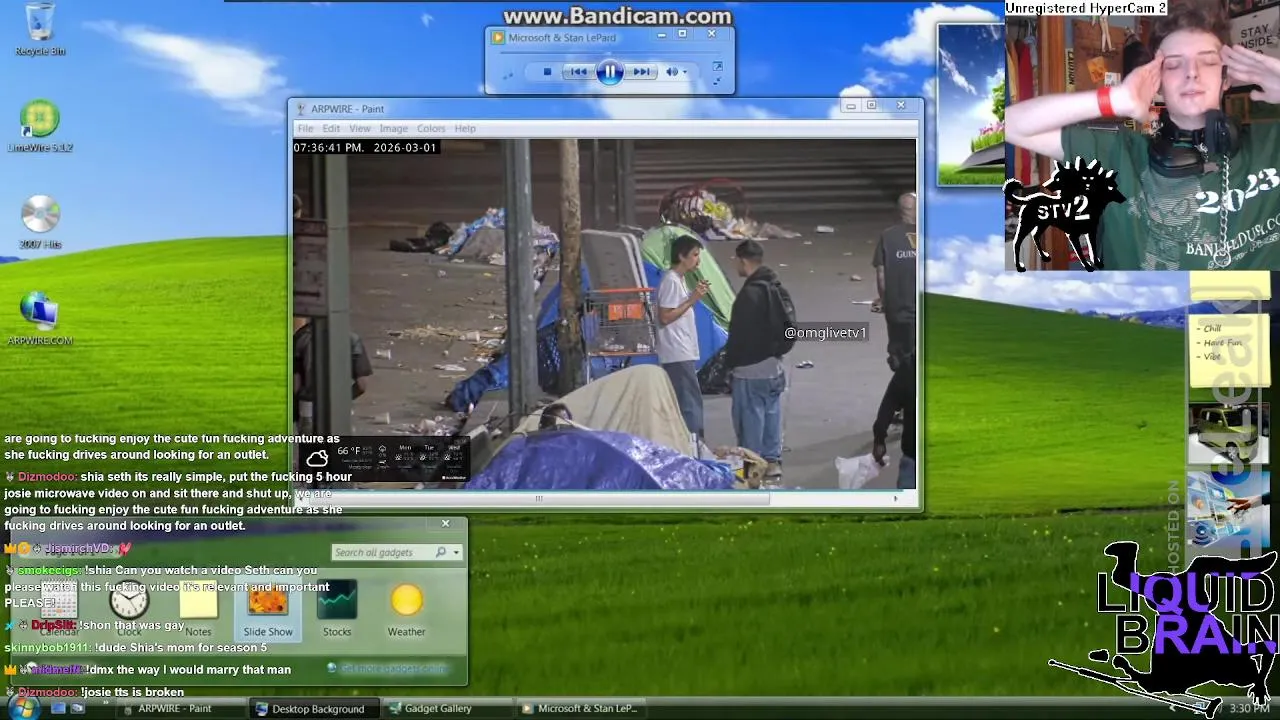The height and width of the screenshot is (720, 1280).
Task: Click the 07:36:41 PM timestamp text
Action: 328,148
